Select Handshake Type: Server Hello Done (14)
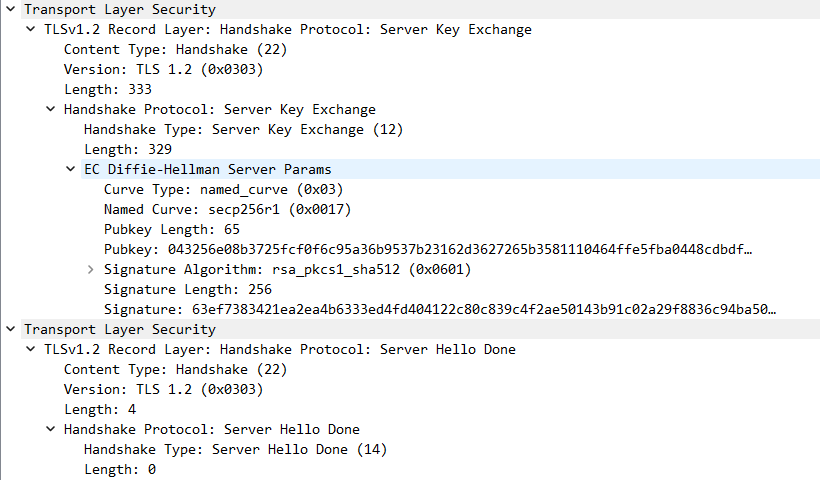The height and width of the screenshot is (480, 820). click(235, 449)
